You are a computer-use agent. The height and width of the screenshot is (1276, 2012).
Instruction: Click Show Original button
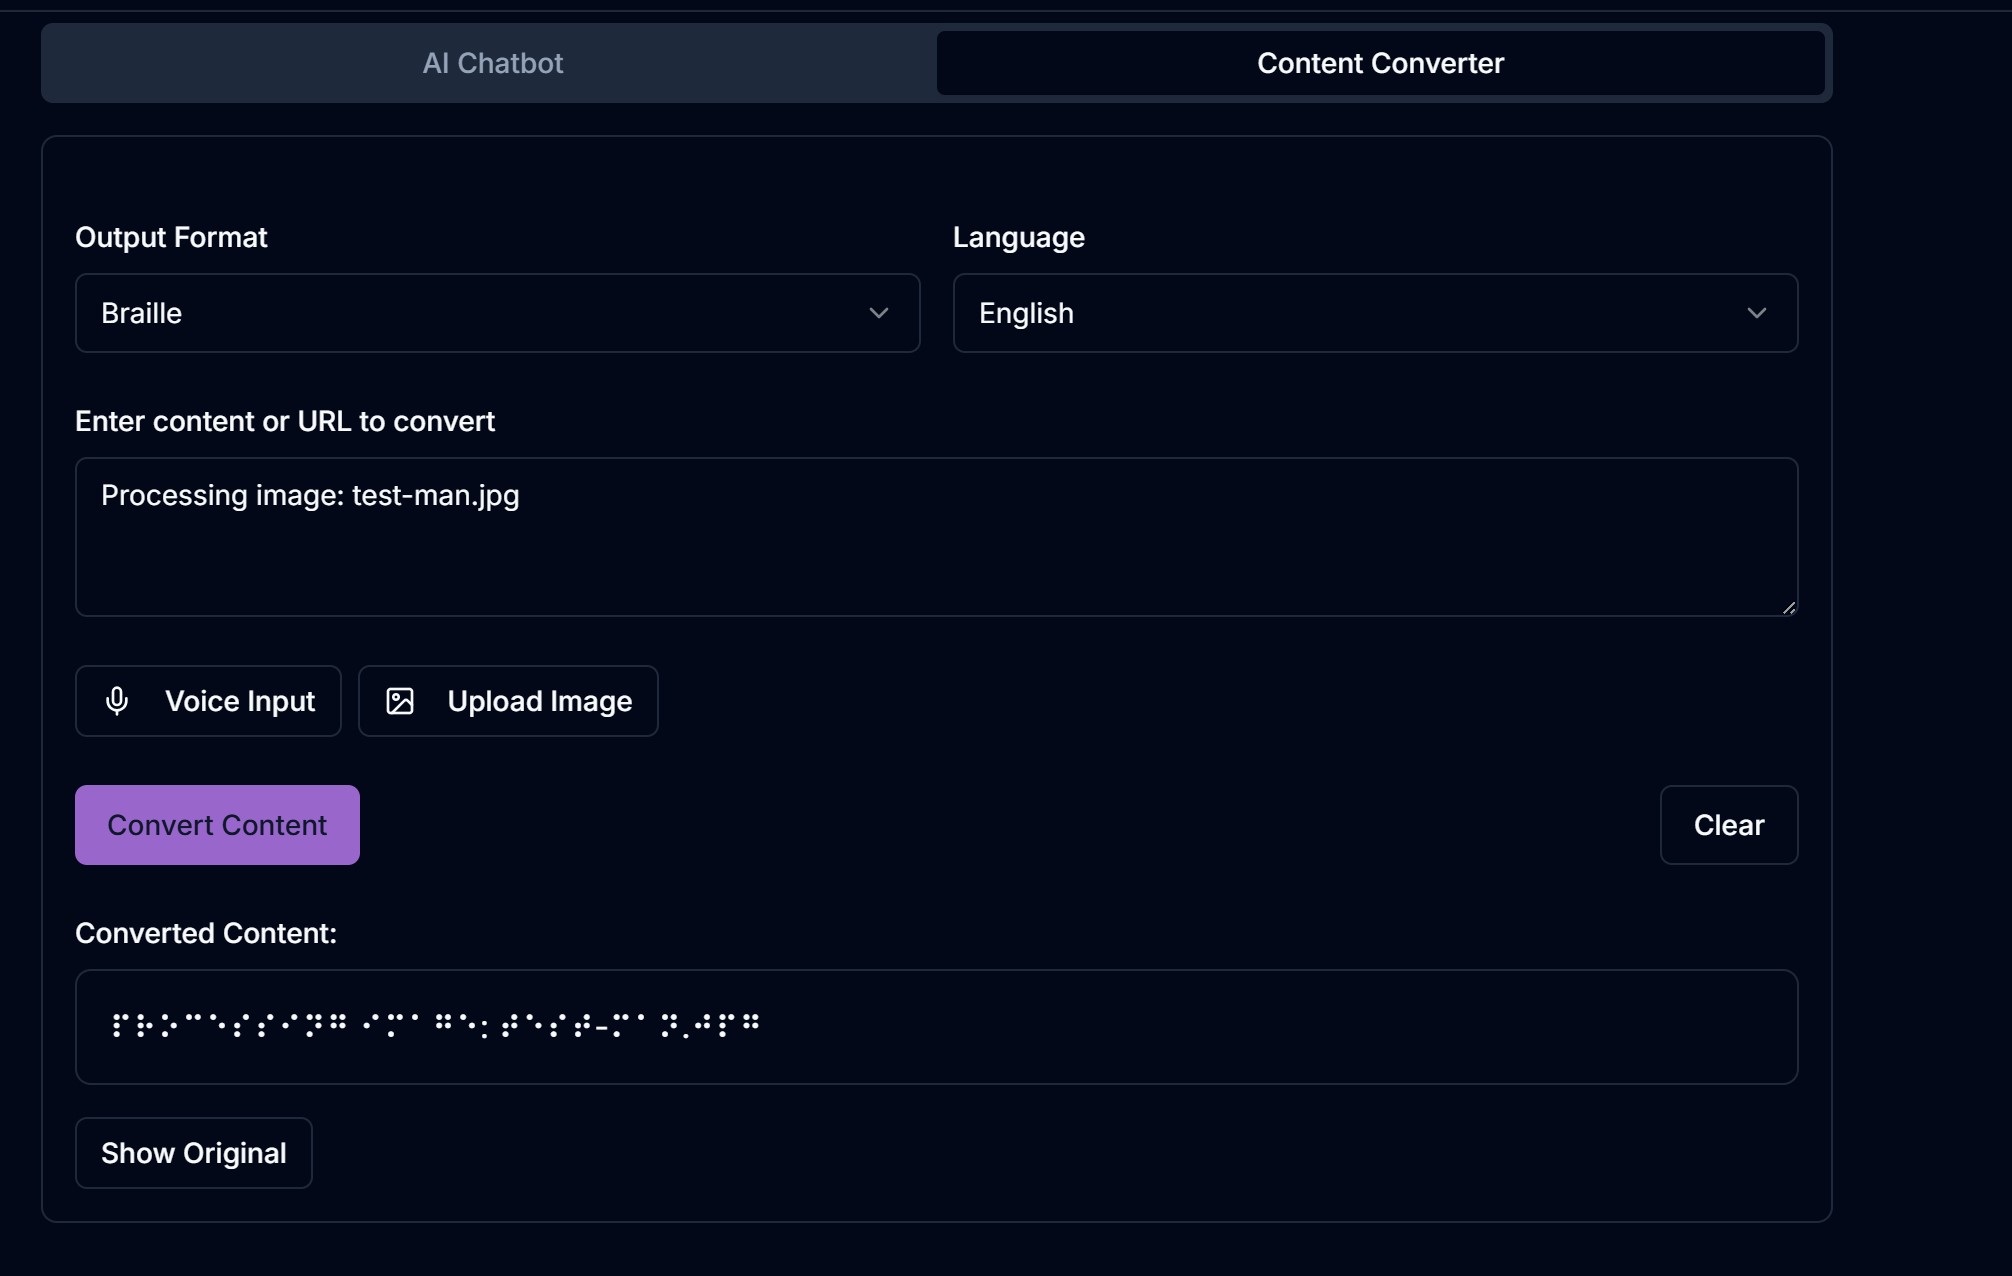click(194, 1153)
